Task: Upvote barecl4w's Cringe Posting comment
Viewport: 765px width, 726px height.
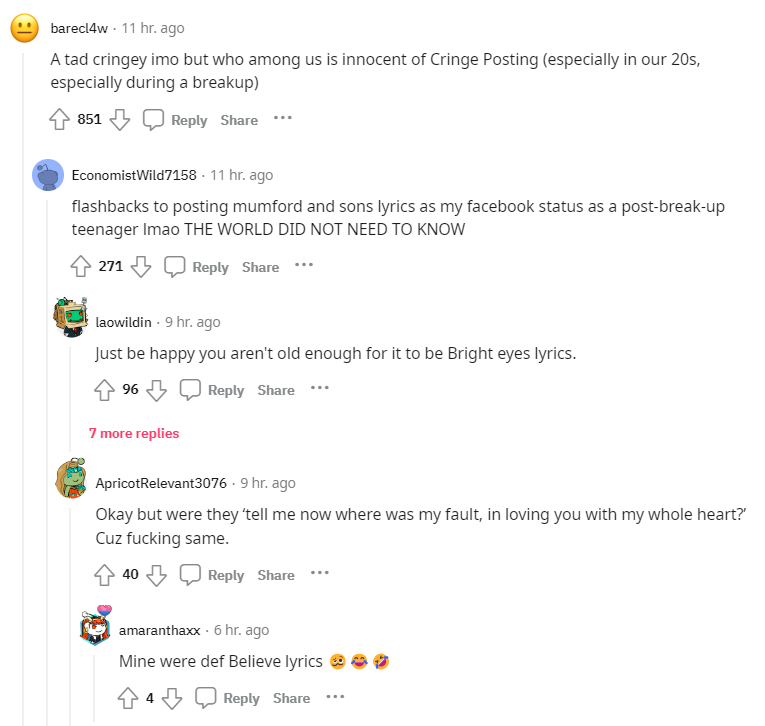Action: point(59,120)
